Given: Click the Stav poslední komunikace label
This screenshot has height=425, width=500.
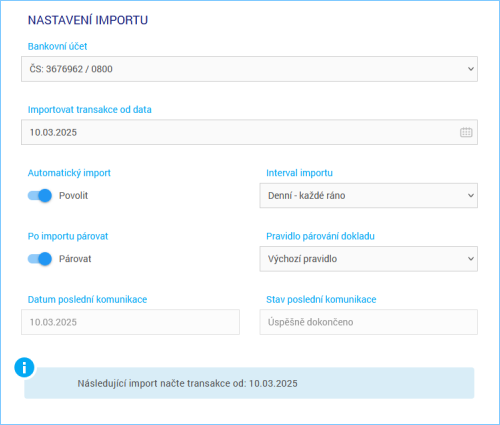Looking at the screenshot, I should pyautogui.click(x=321, y=300).
